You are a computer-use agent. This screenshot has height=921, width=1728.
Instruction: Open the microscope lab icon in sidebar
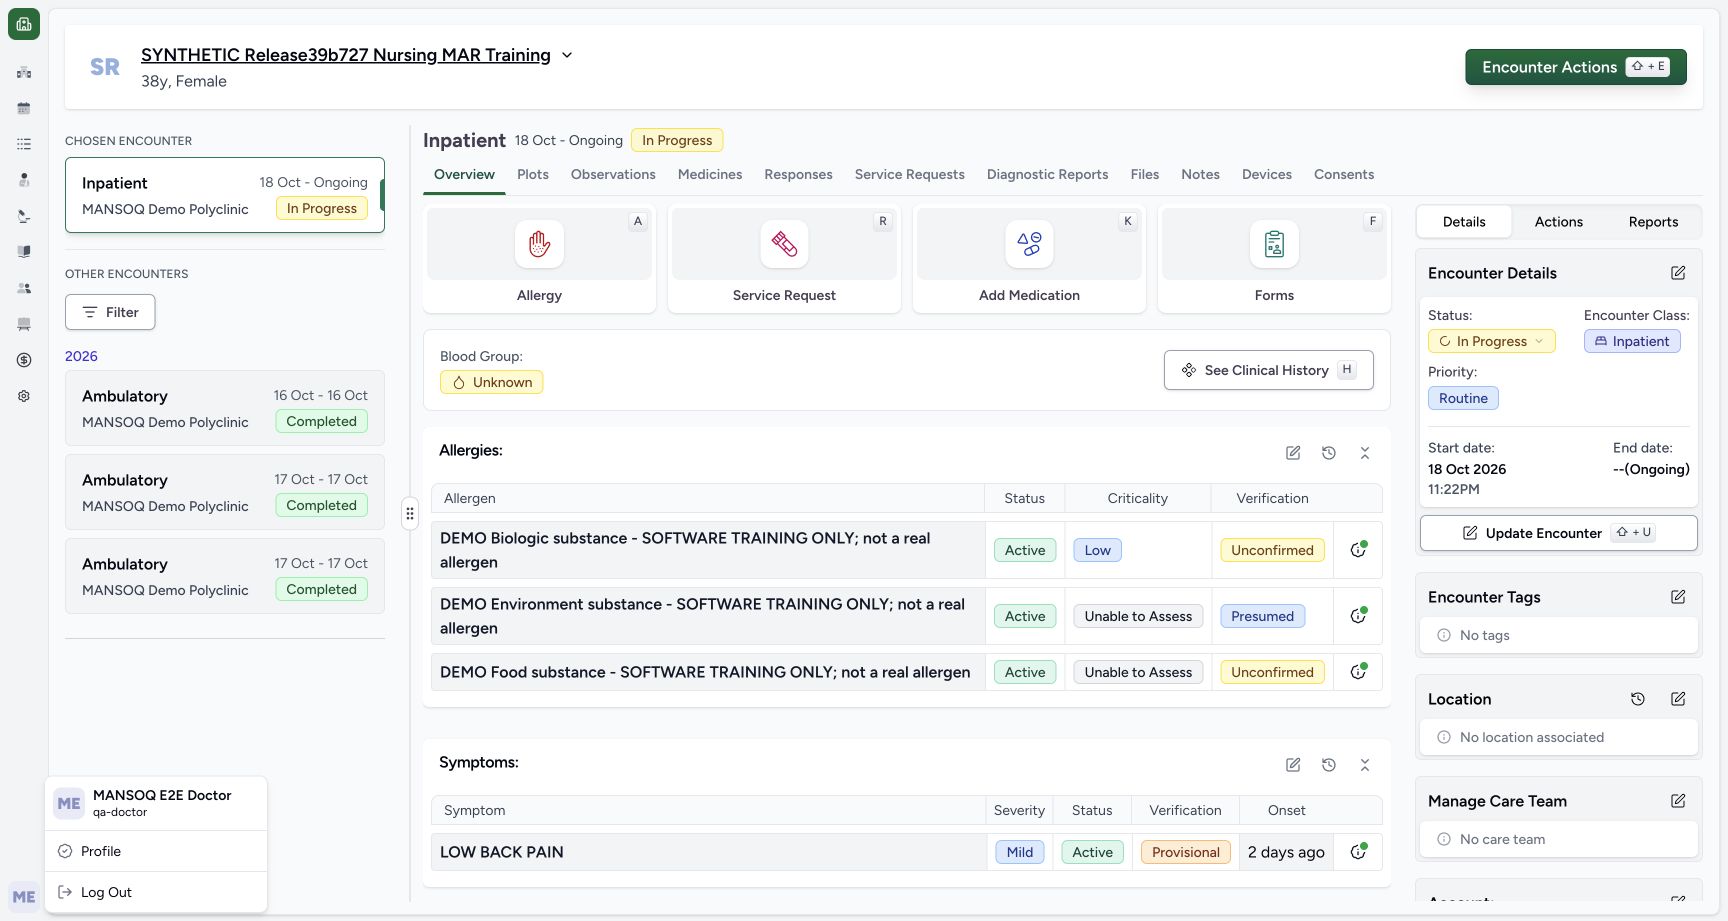[24, 216]
